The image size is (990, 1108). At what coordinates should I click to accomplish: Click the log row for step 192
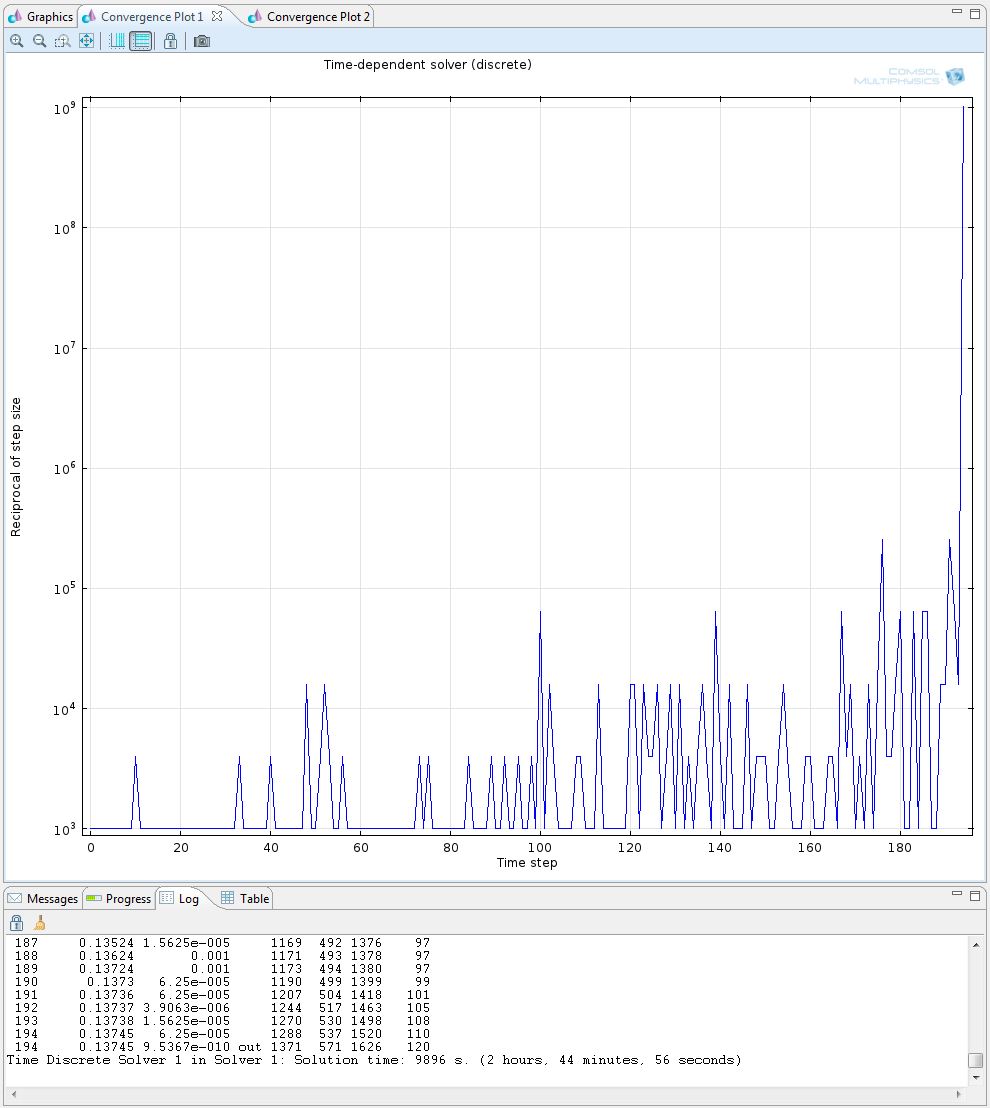click(222, 1008)
